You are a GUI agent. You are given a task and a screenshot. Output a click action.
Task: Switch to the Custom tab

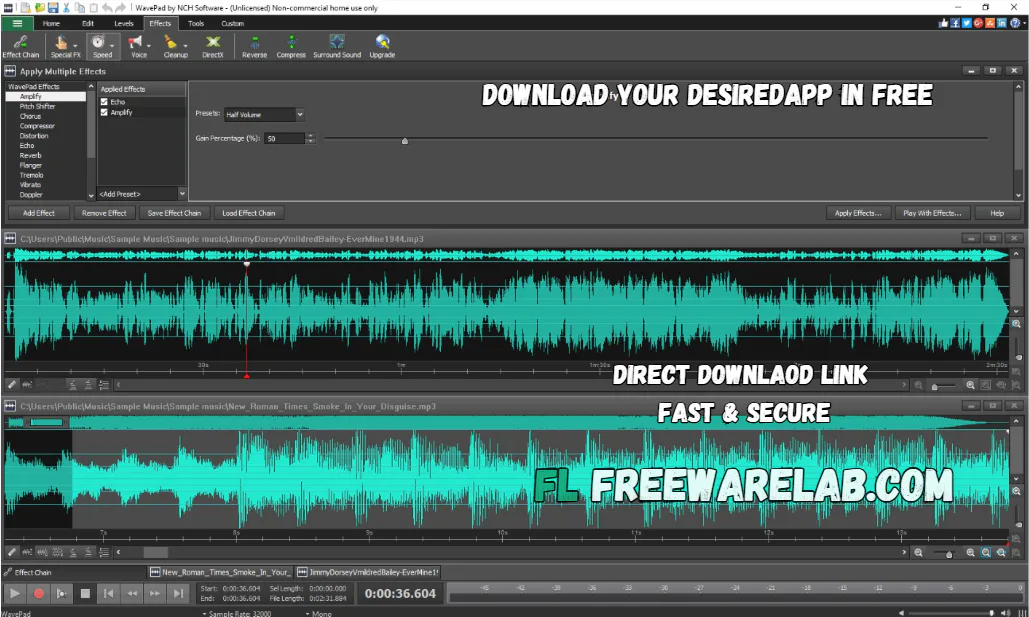pos(232,23)
